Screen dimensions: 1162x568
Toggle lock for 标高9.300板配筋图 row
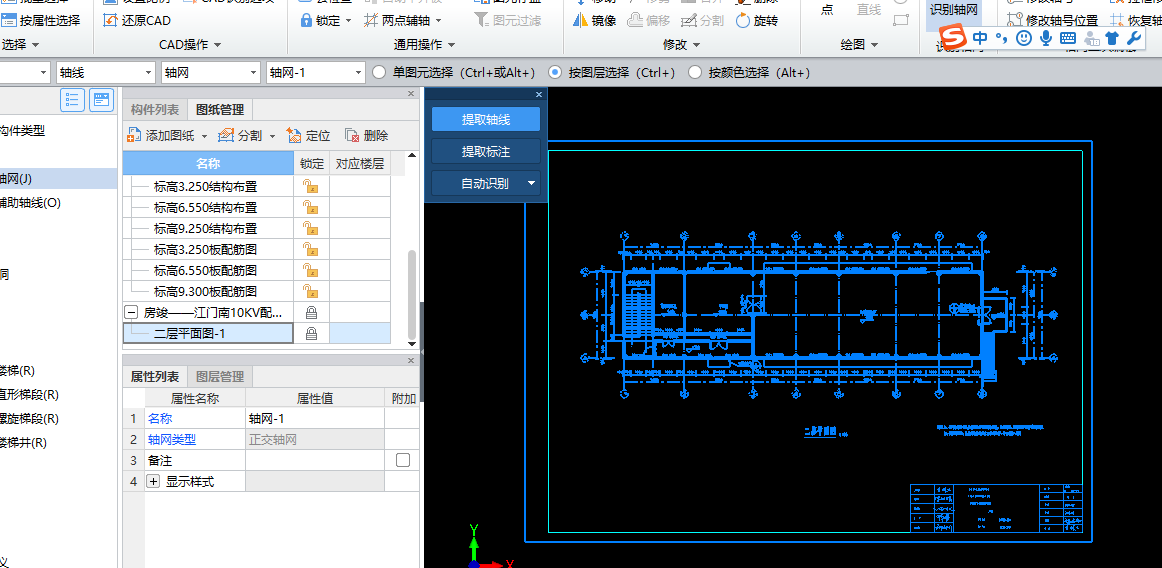[x=311, y=291]
